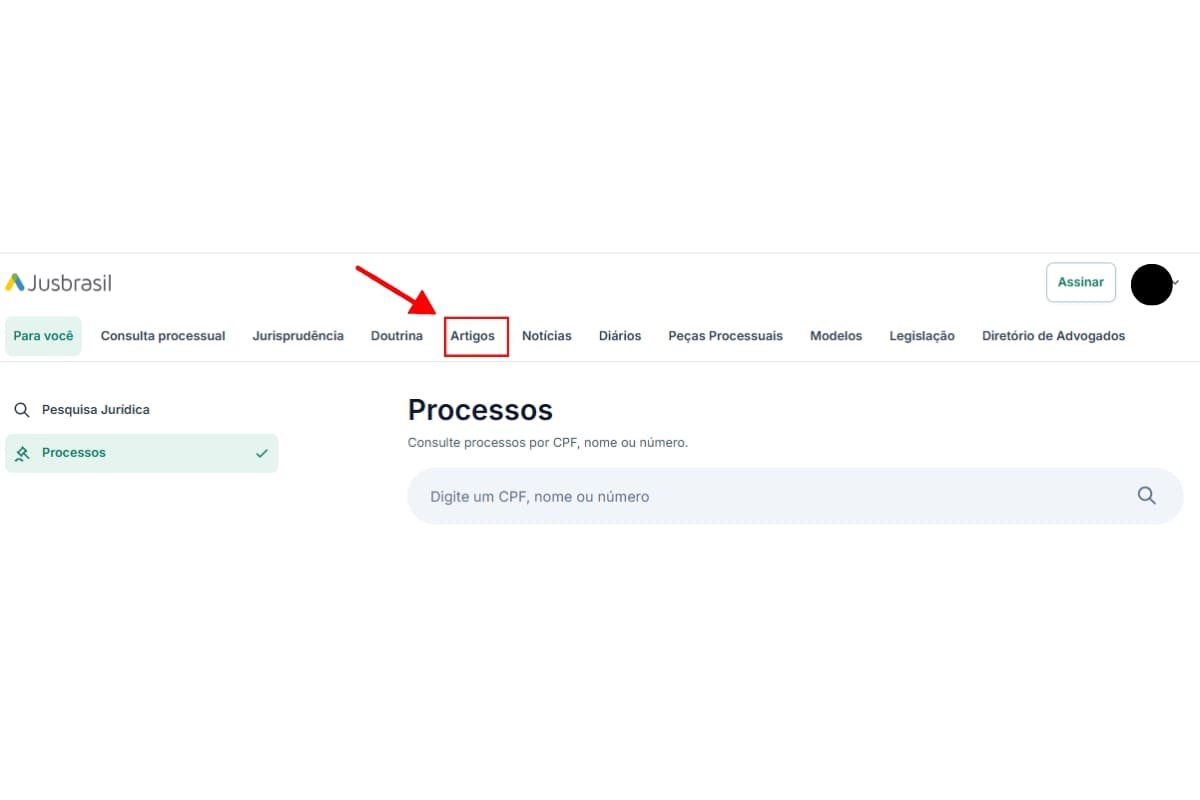Open the profile avatar menu
The height and width of the screenshot is (800, 1200).
1151,285
